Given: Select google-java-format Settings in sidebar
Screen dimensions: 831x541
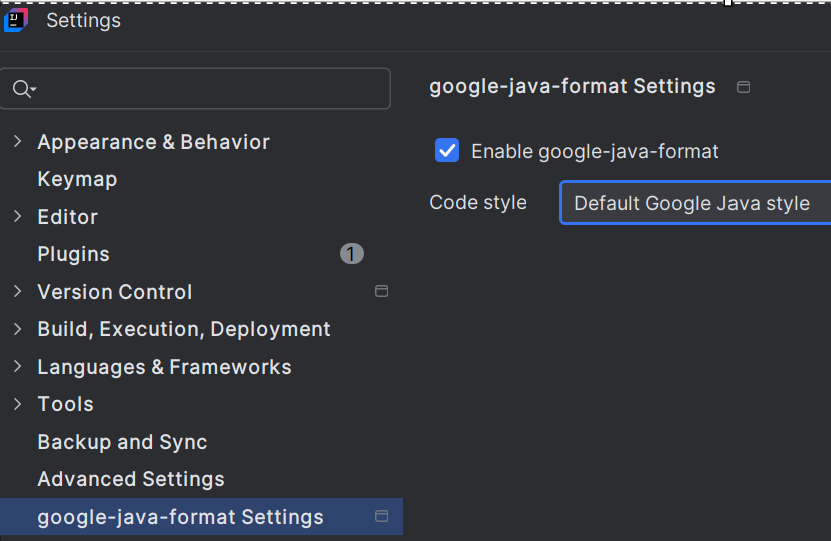Looking at the screenshot, I should [x=180, y=517].
